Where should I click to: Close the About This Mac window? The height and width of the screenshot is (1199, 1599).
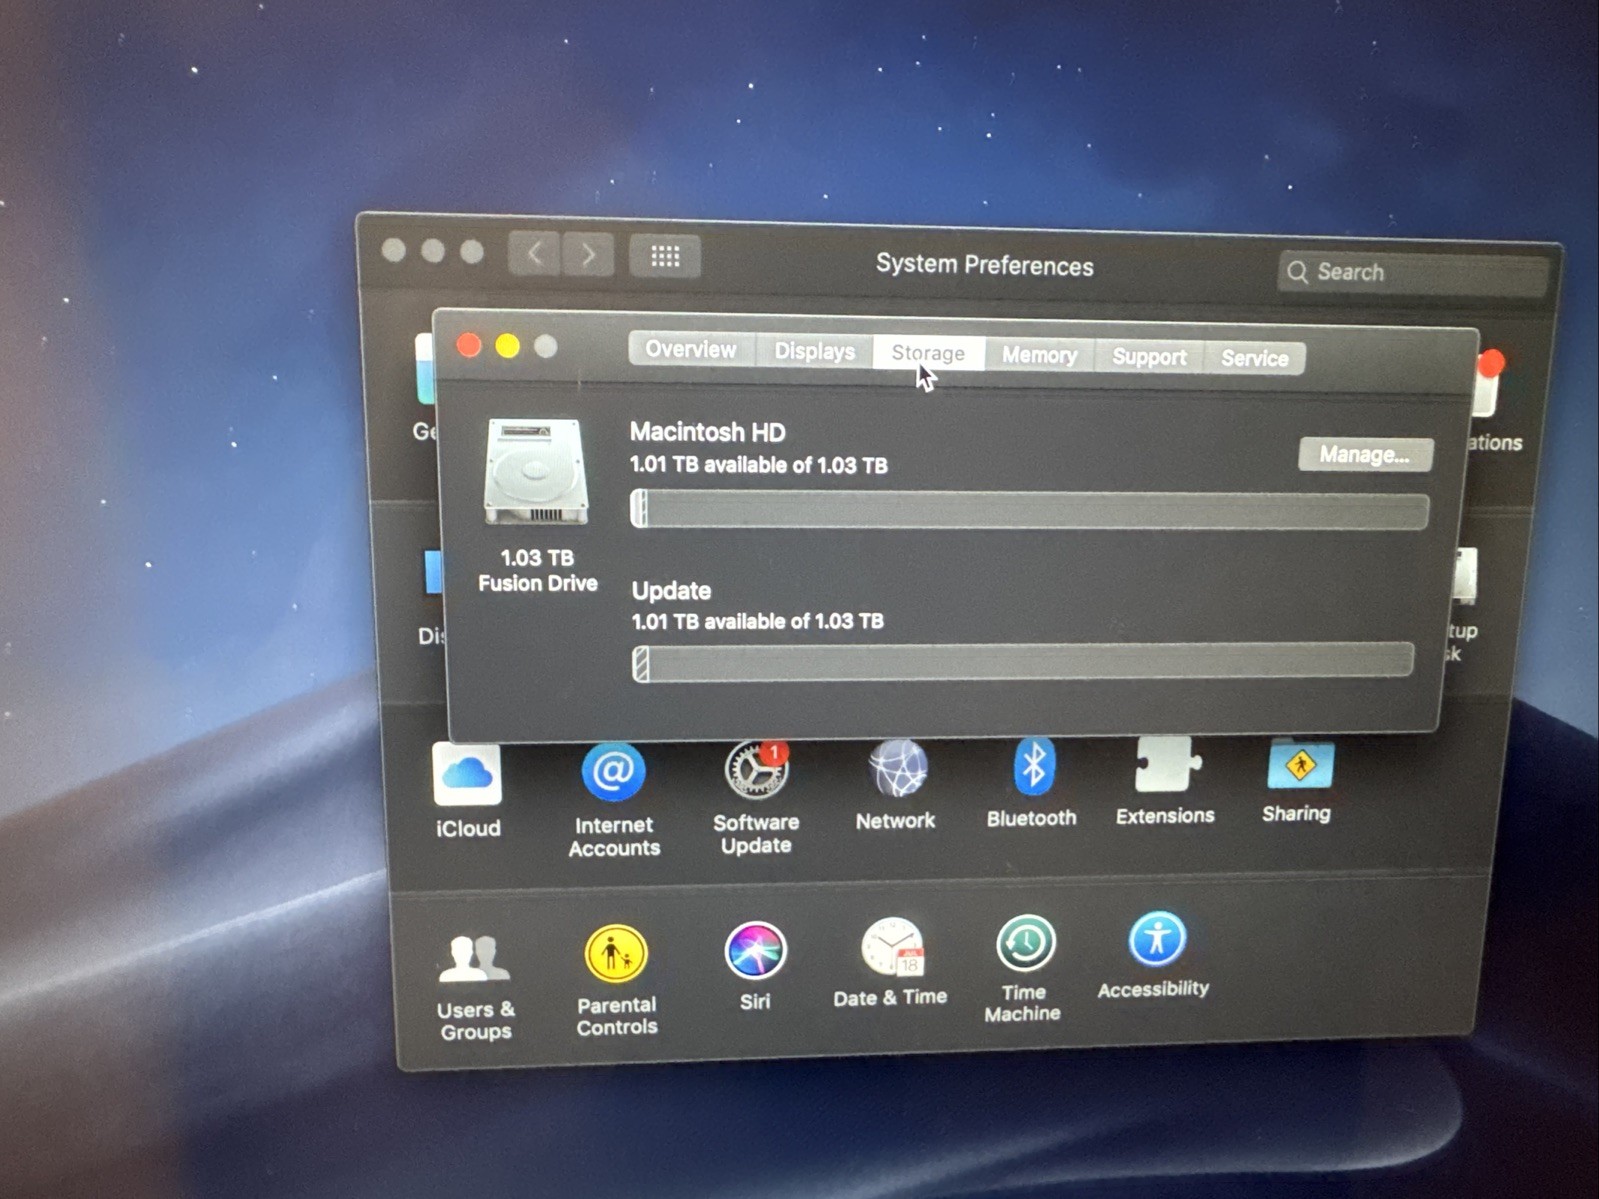(468, 345)
